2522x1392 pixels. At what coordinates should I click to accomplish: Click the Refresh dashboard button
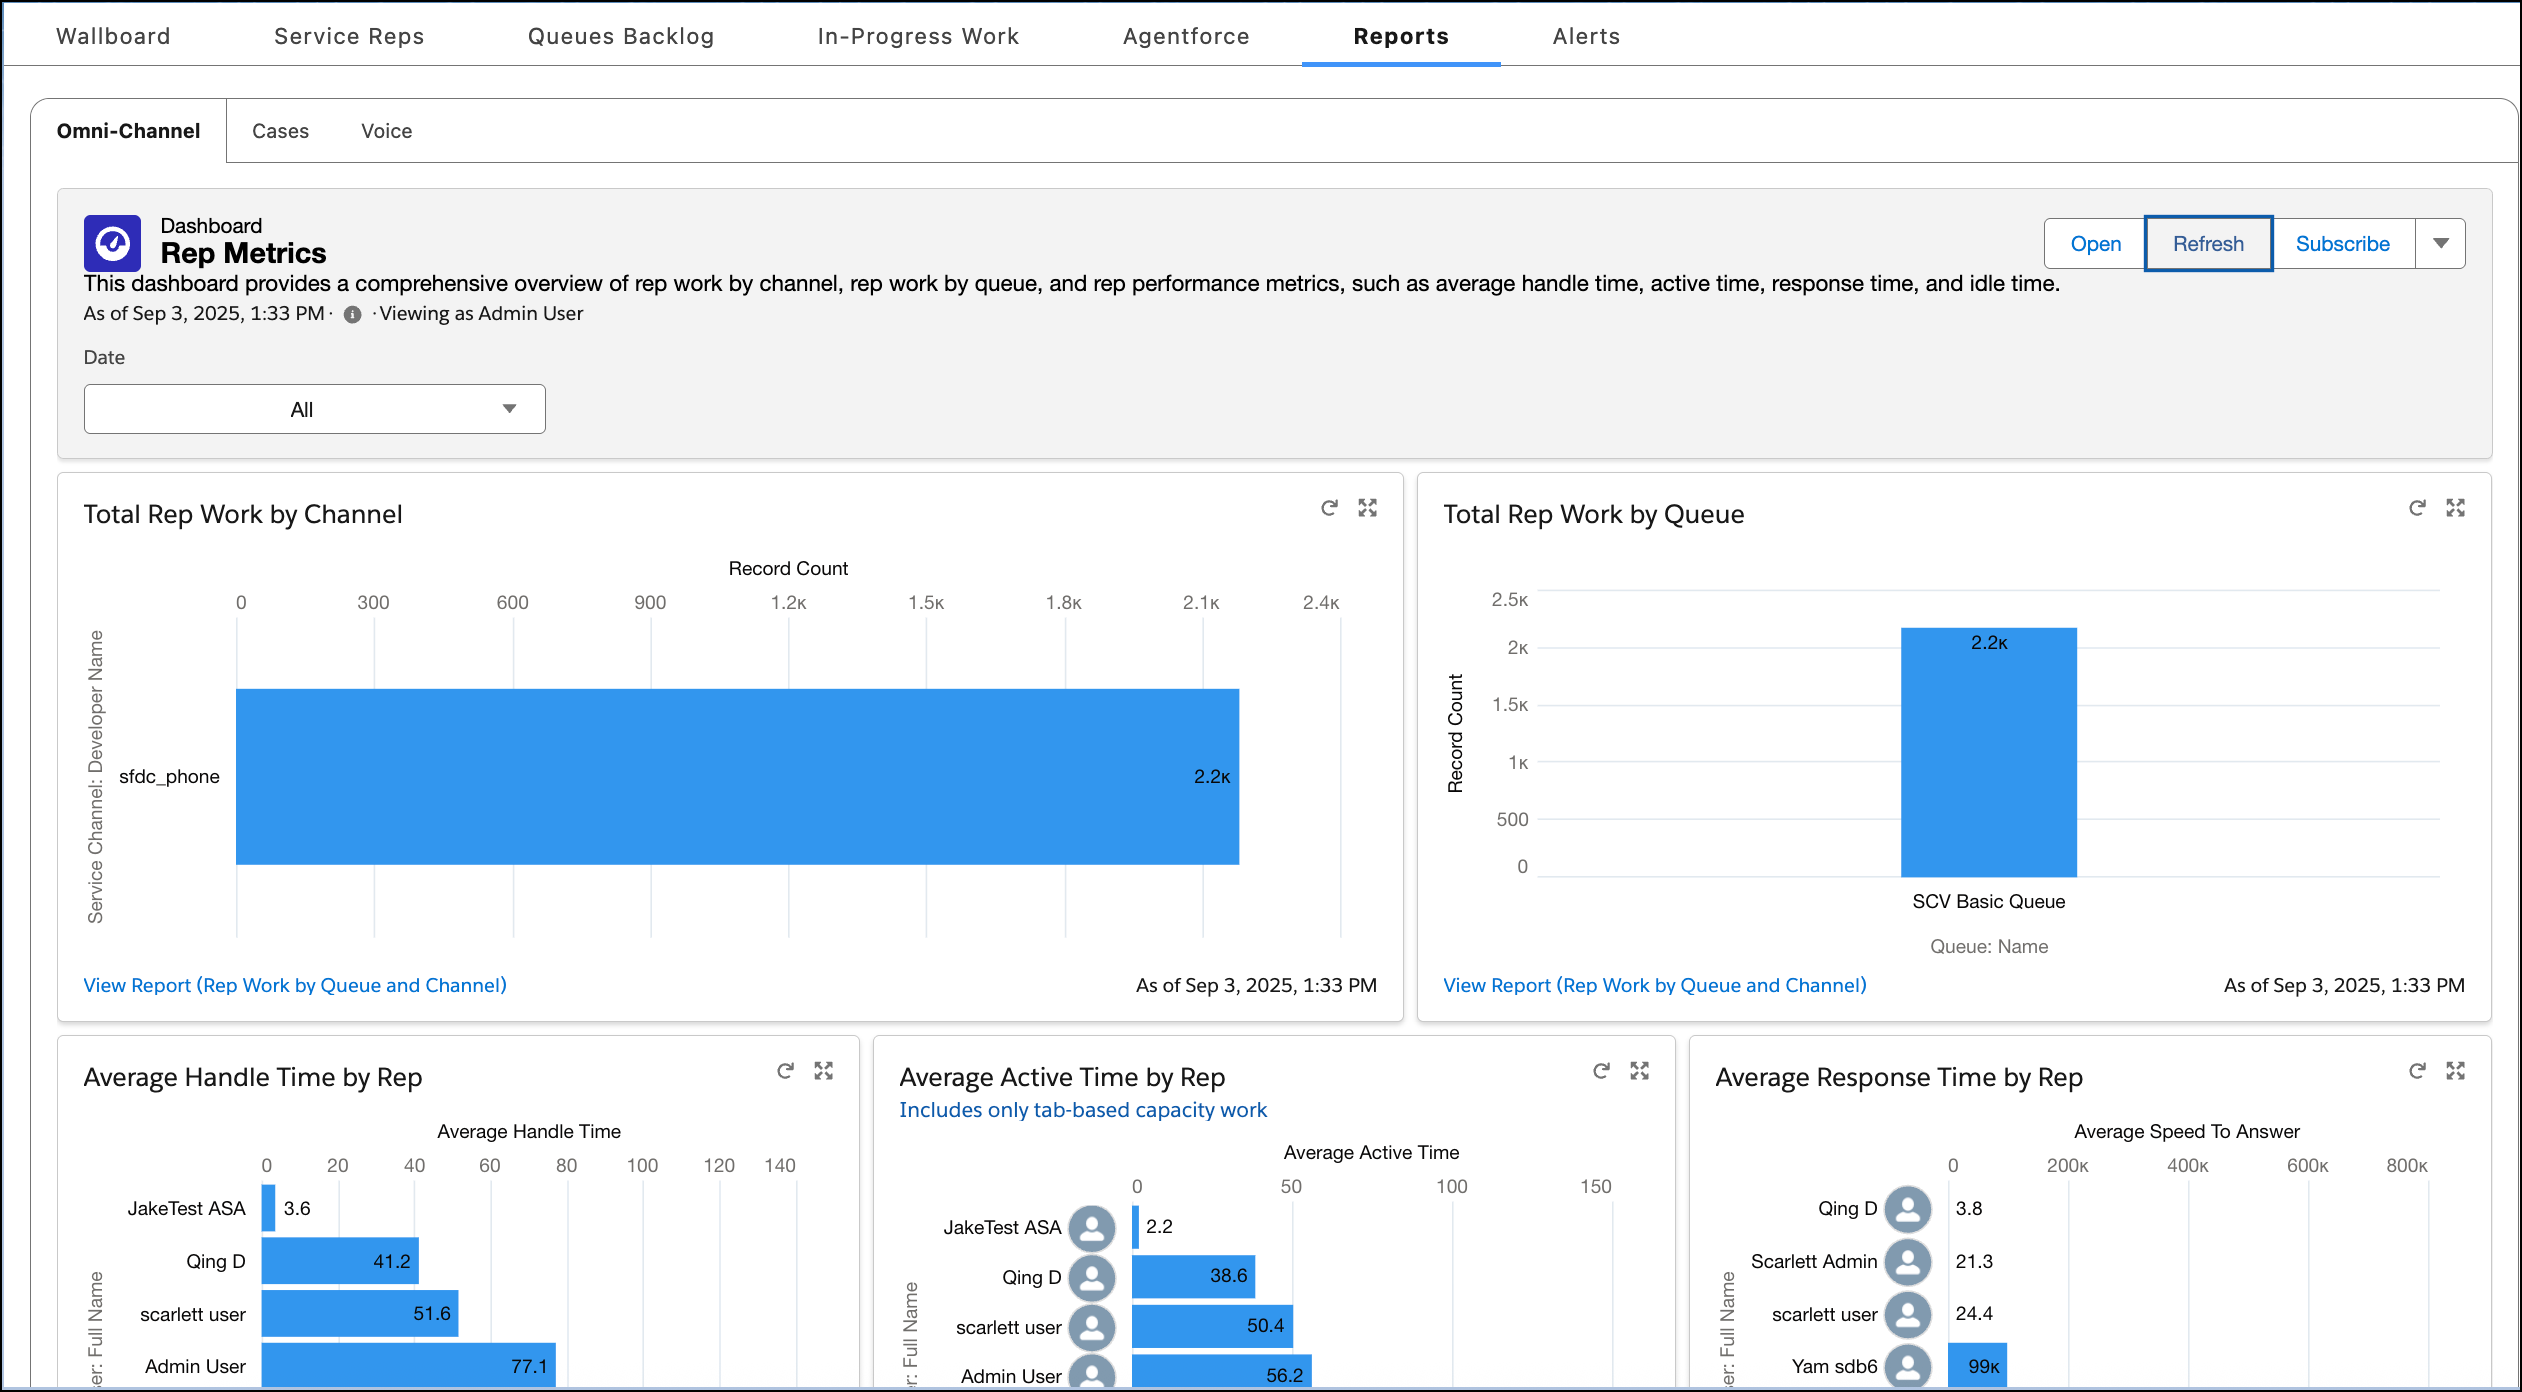coord(2208,244)
